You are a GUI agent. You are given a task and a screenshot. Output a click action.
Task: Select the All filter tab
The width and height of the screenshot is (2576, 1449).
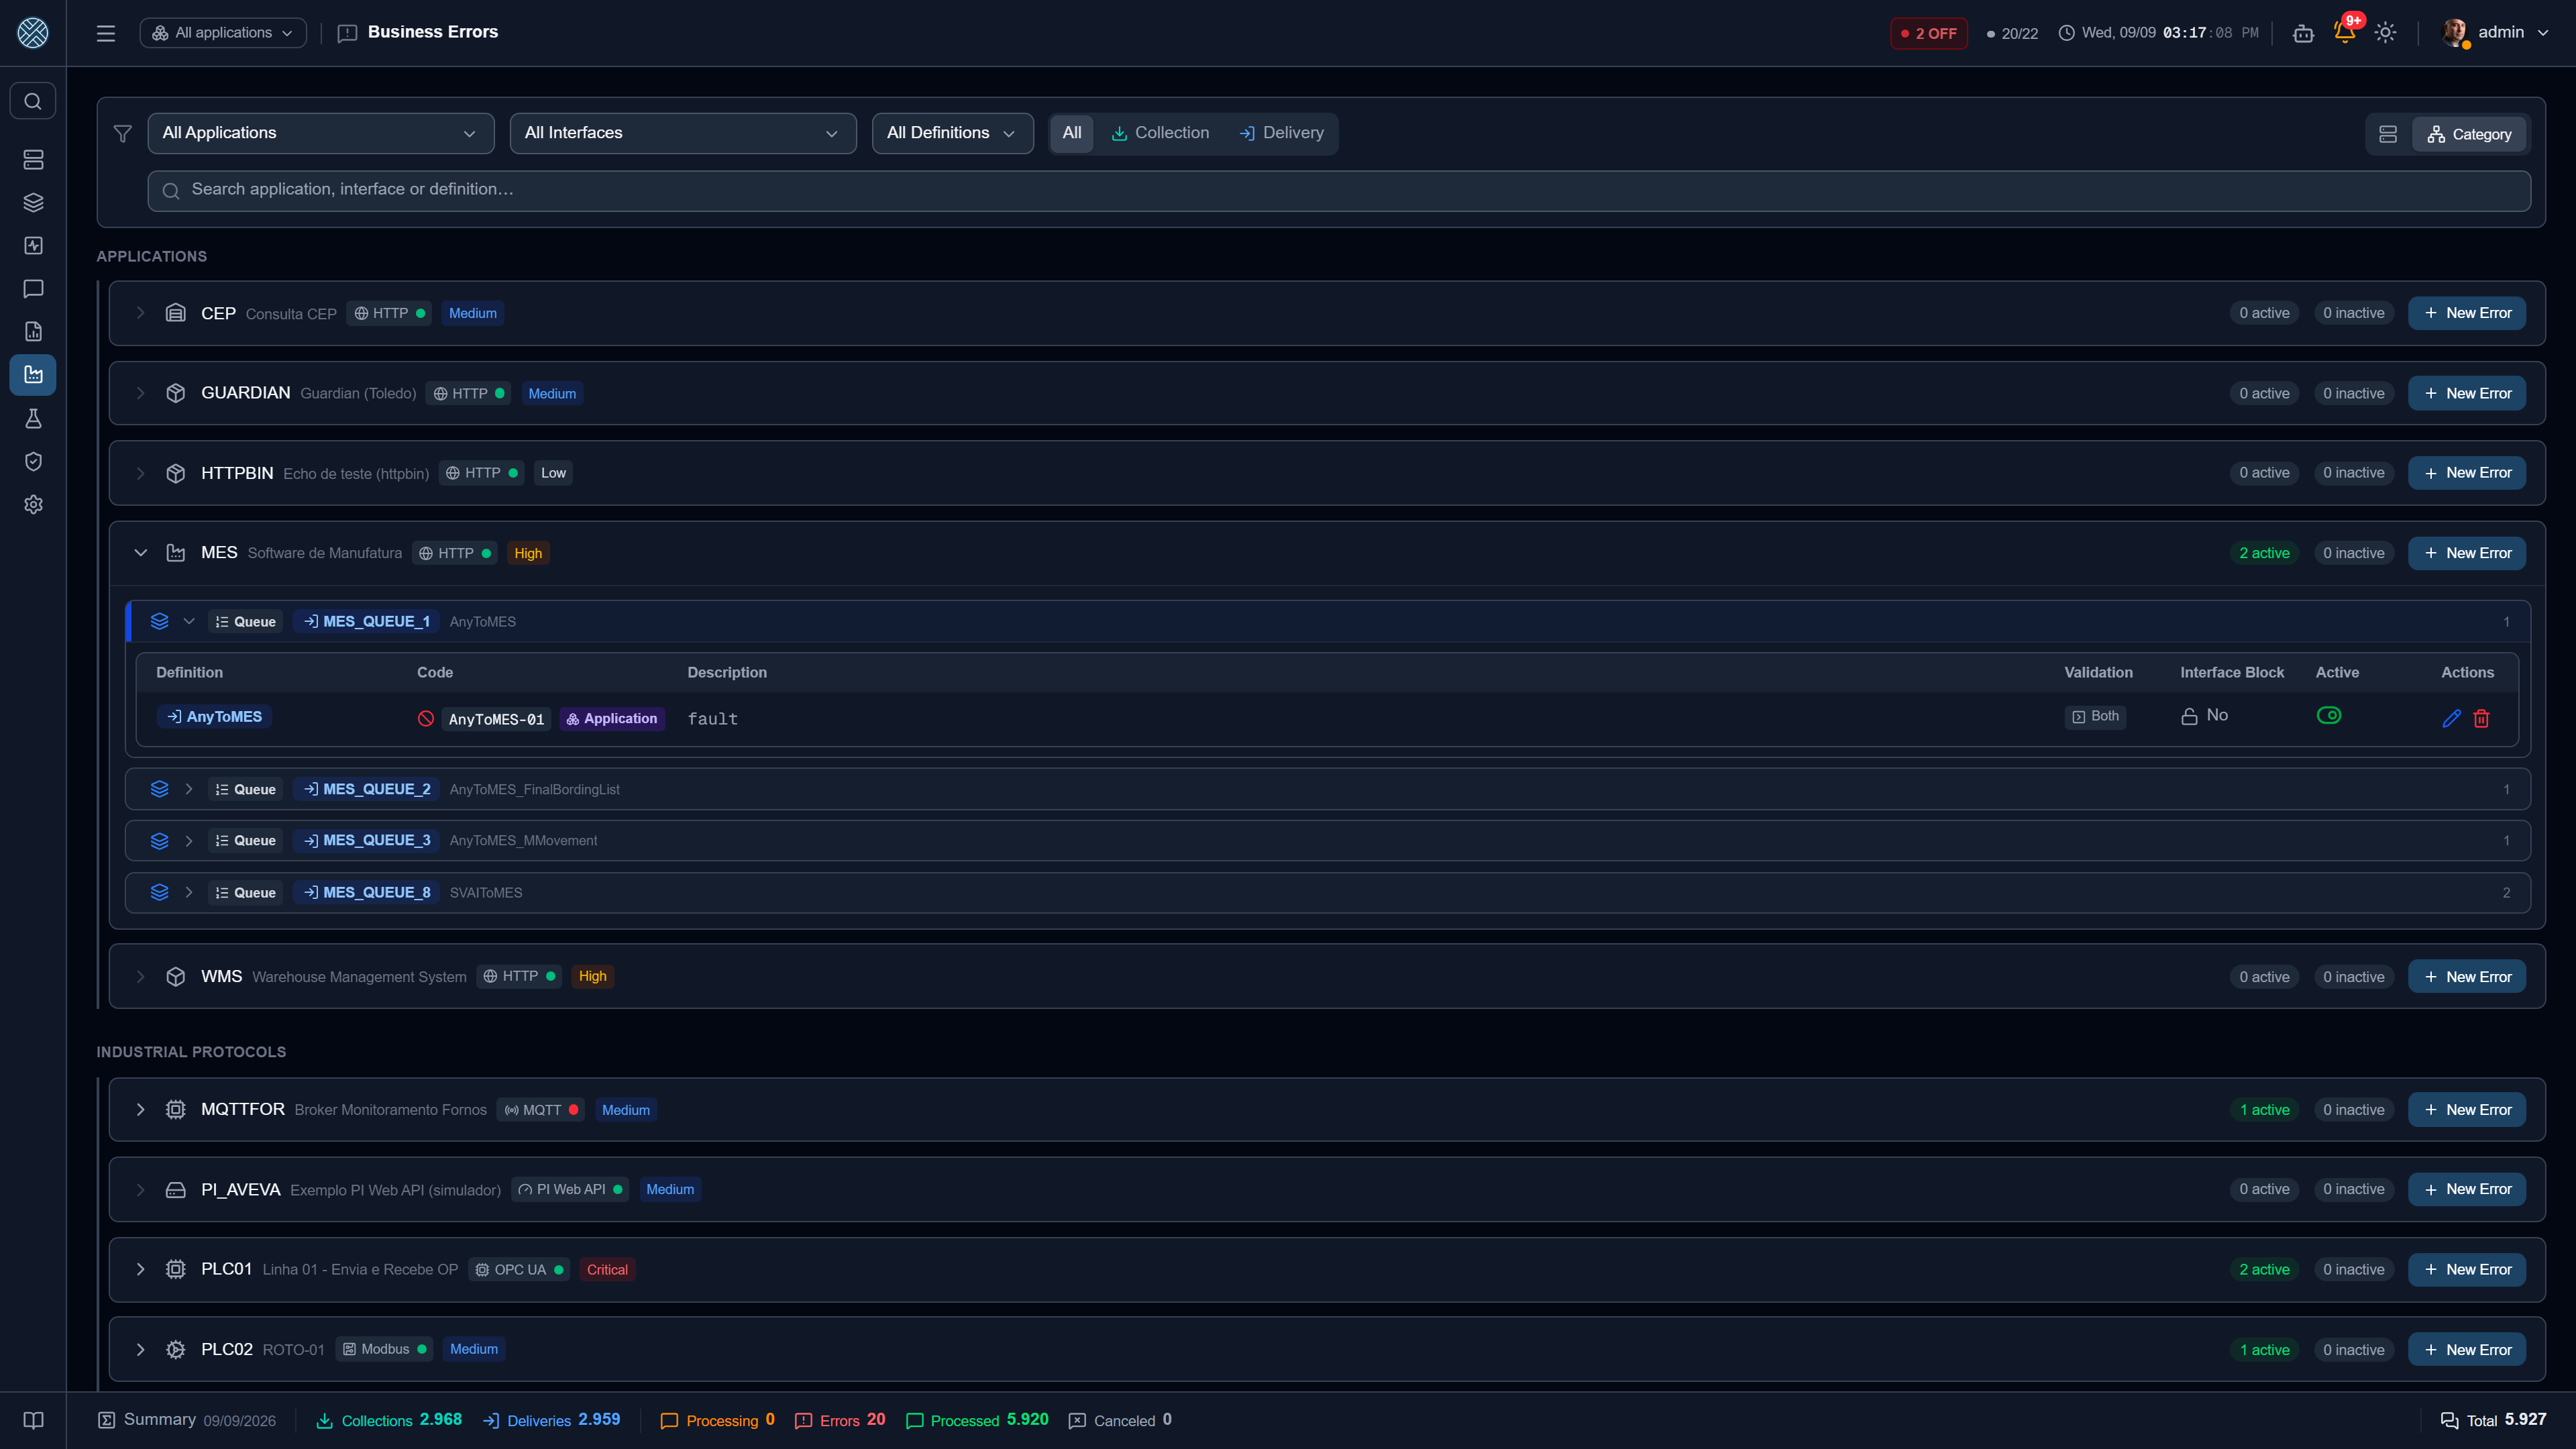point(1072,133)
